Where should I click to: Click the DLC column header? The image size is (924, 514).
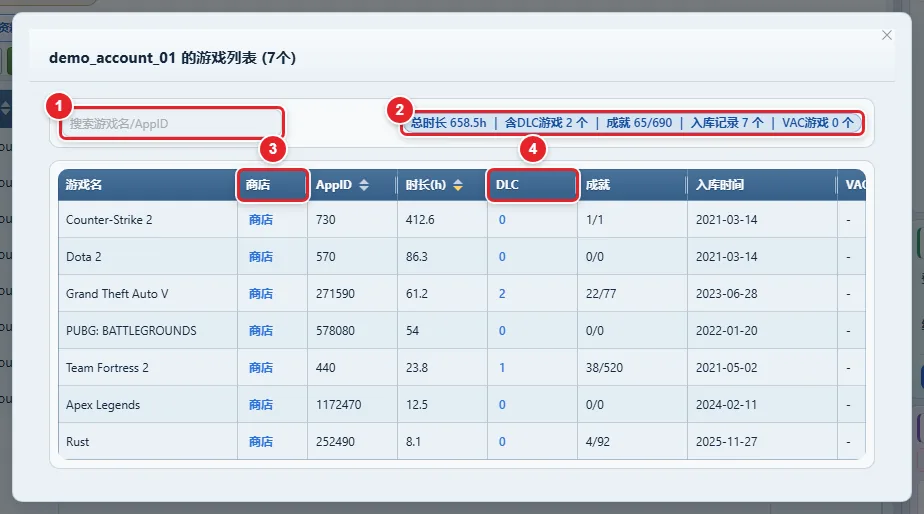point(532,185)
